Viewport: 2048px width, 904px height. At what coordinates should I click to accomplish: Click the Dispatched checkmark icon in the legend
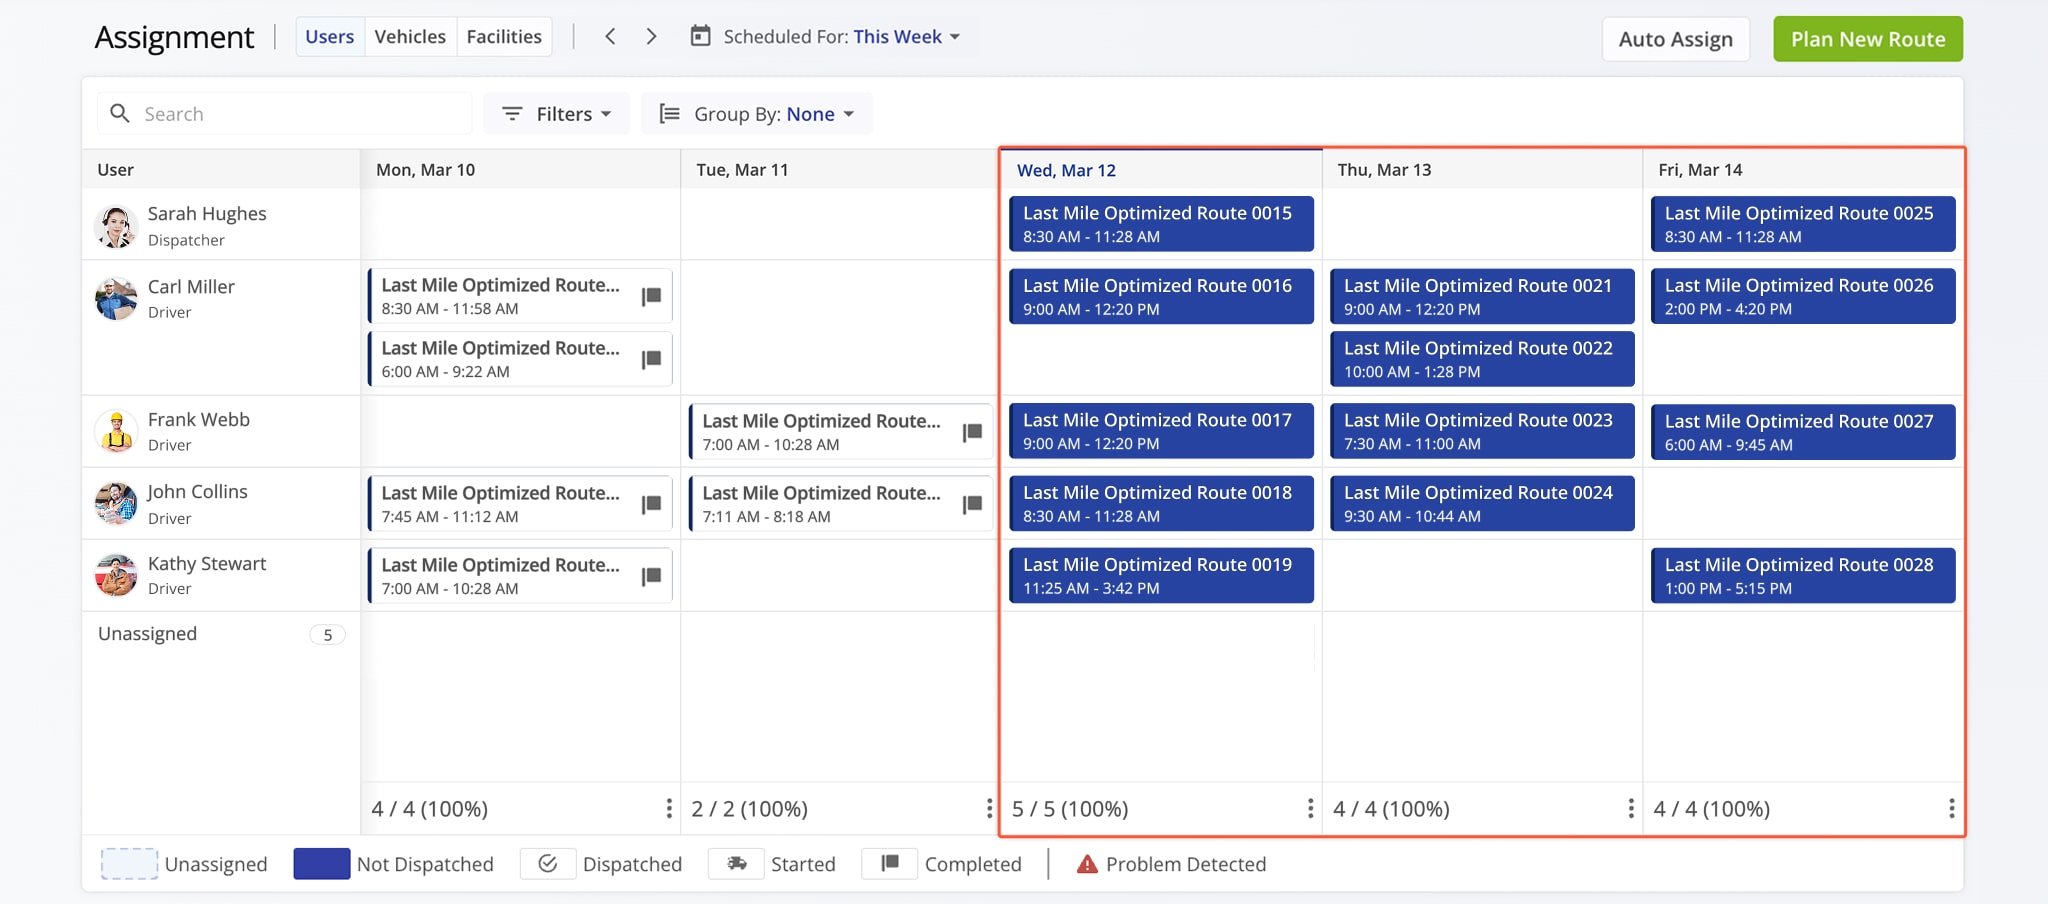[548, 863]
